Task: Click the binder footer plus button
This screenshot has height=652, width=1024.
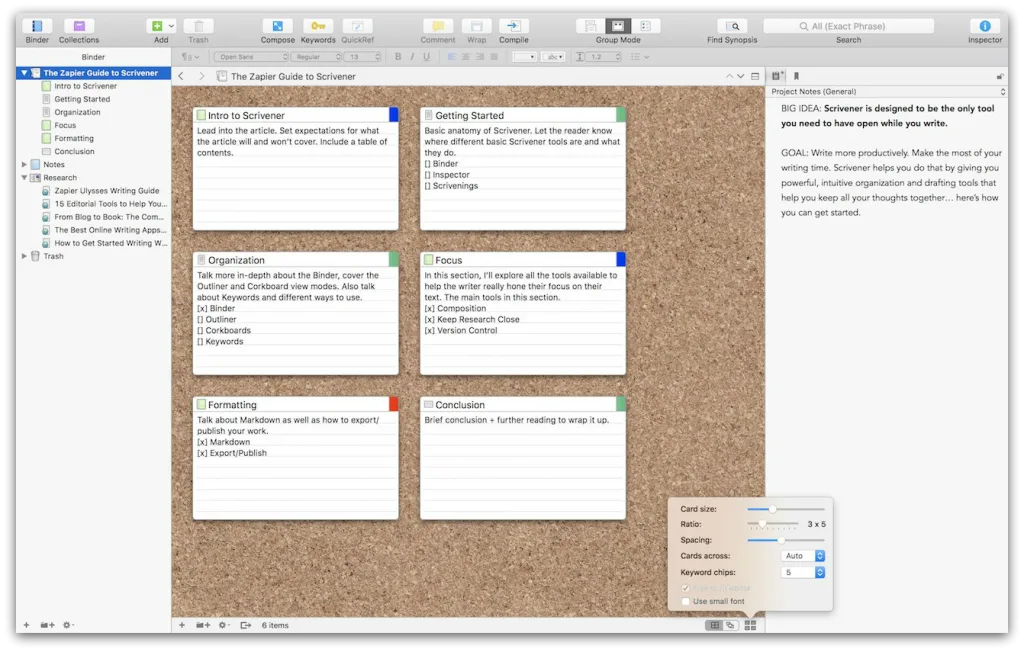Action: tap(26, 625)
